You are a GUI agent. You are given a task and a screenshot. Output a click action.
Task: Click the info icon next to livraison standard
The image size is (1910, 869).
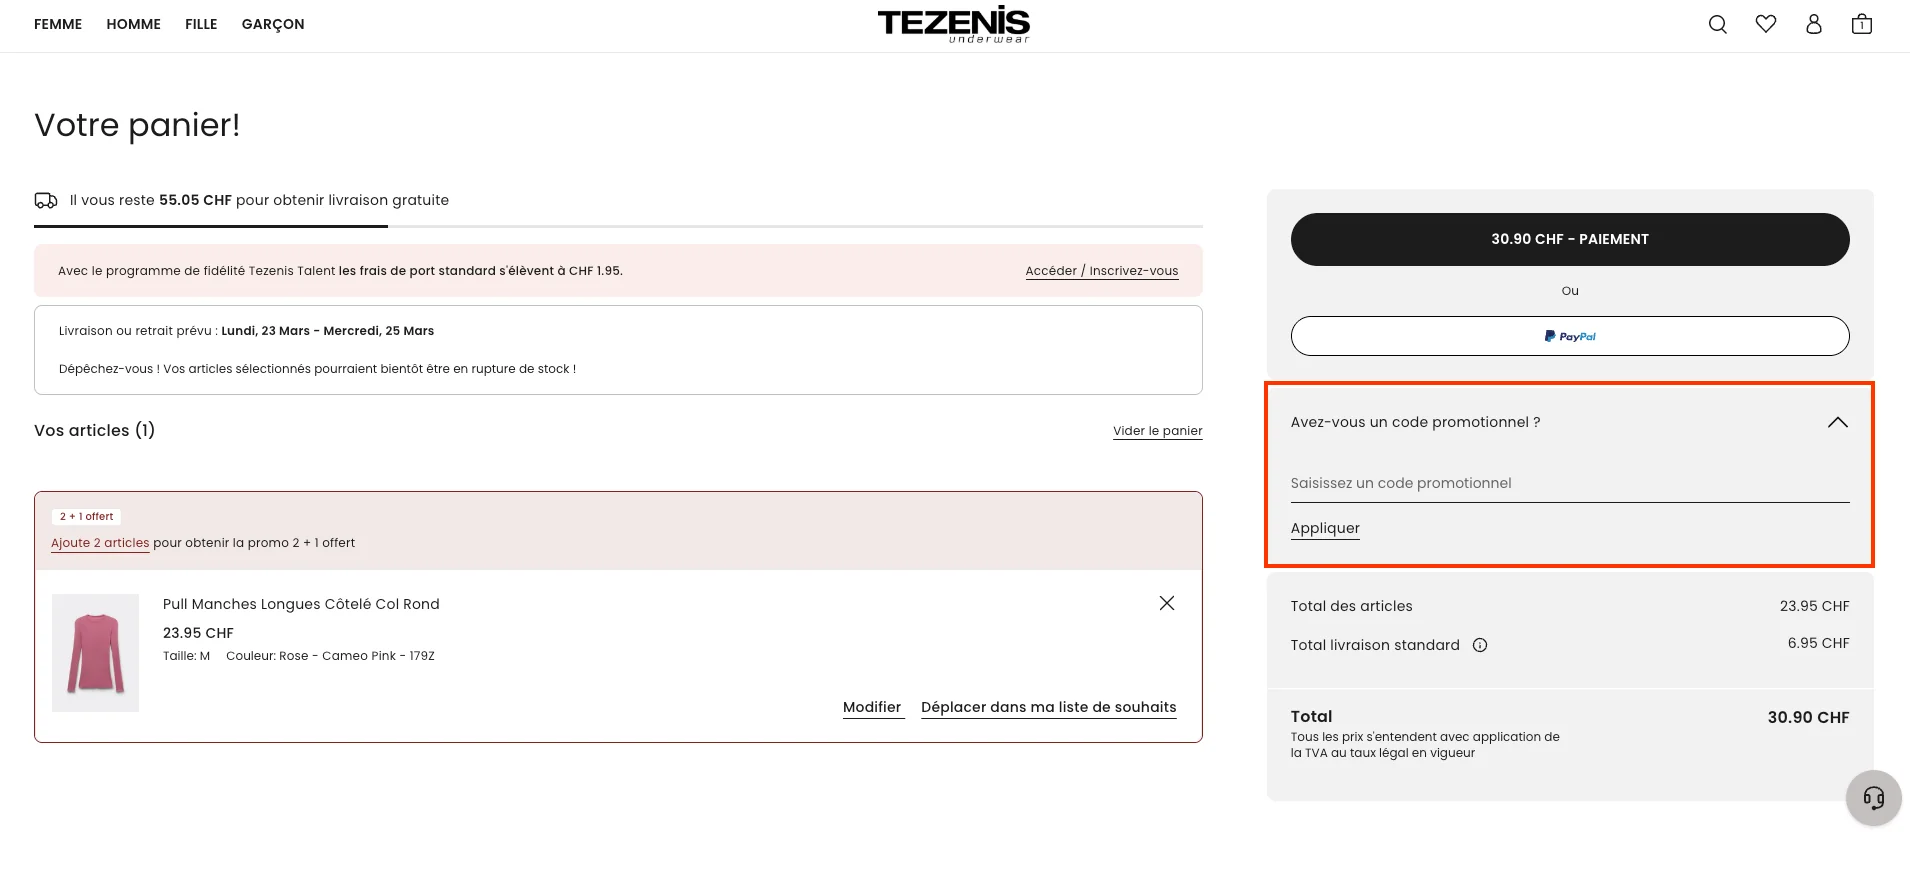coord(1480,645)
